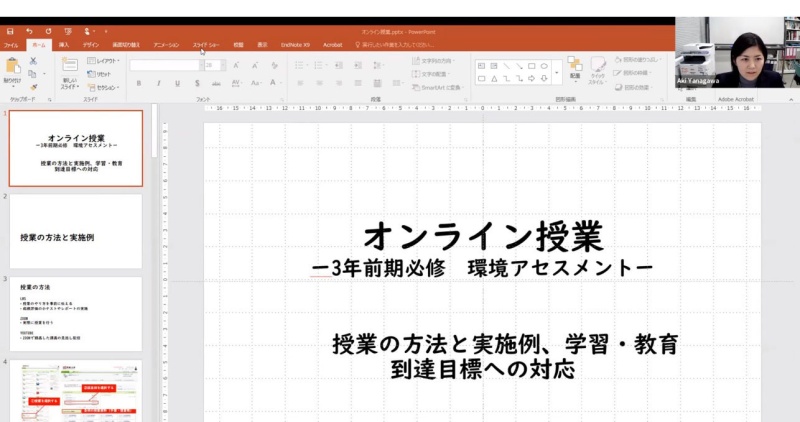Screen dimensions: 800x422
Task: Click the Redo icon in title bar
Action: click(48, 32)
